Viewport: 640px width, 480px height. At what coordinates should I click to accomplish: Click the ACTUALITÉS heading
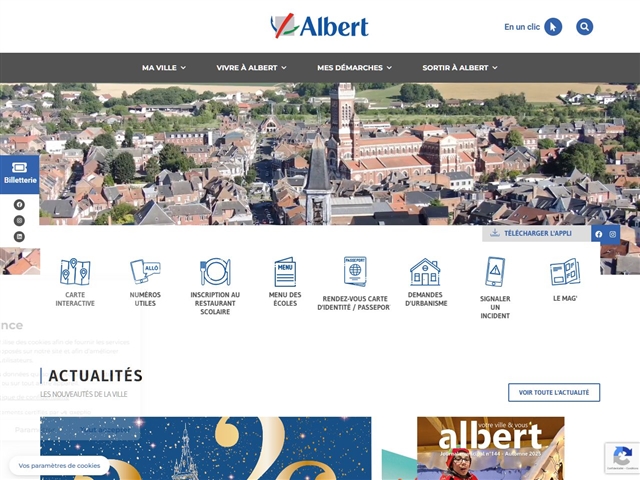(96, 376)
